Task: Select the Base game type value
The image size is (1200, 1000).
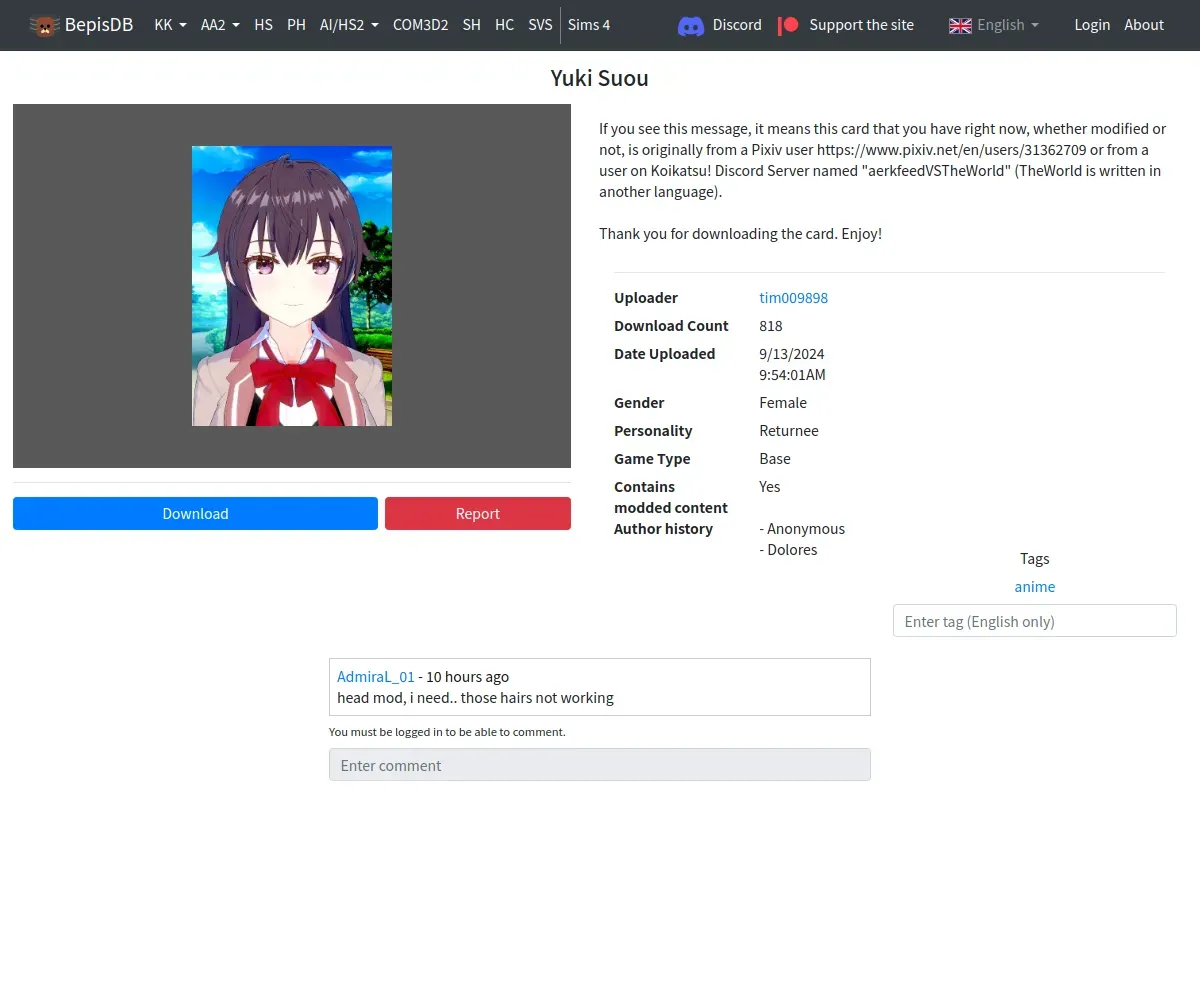Action: click(775, 459)
